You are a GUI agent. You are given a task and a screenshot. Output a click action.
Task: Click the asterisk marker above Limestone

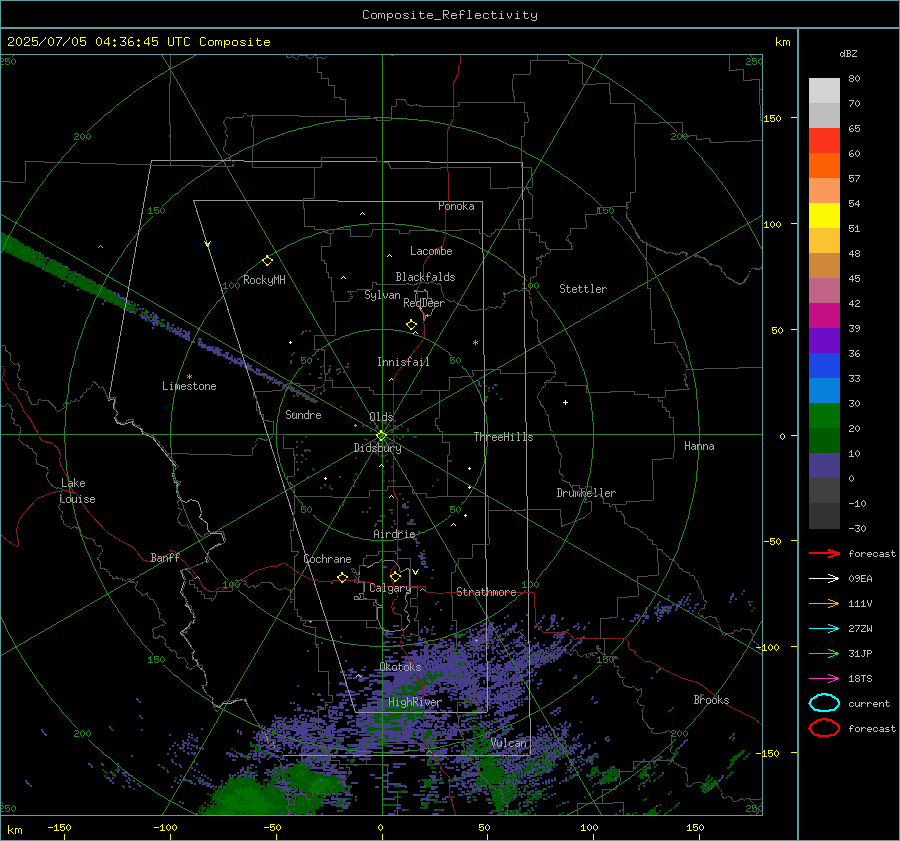pos(189,377)
